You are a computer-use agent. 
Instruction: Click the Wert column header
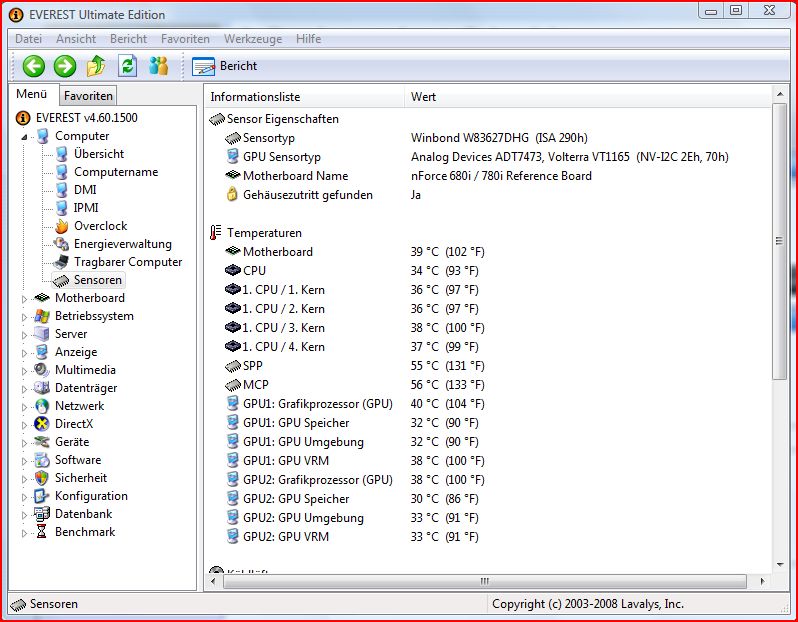pos(423,97)
